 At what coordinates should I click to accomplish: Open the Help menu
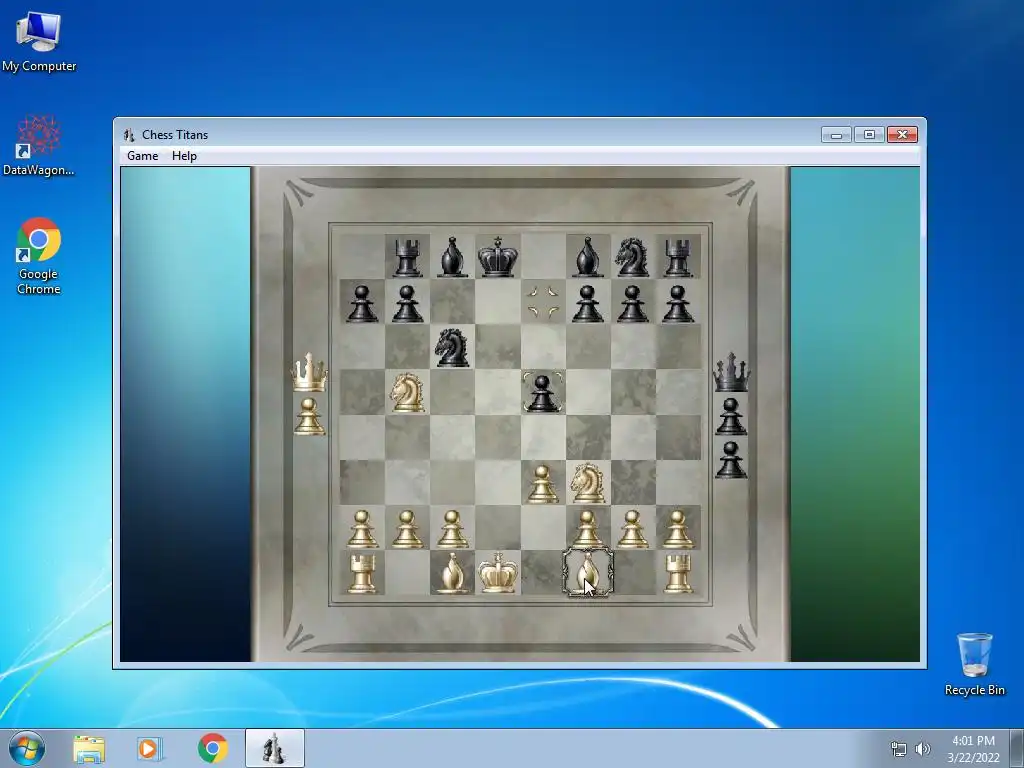pyautogui.click(x=184, y=156)
